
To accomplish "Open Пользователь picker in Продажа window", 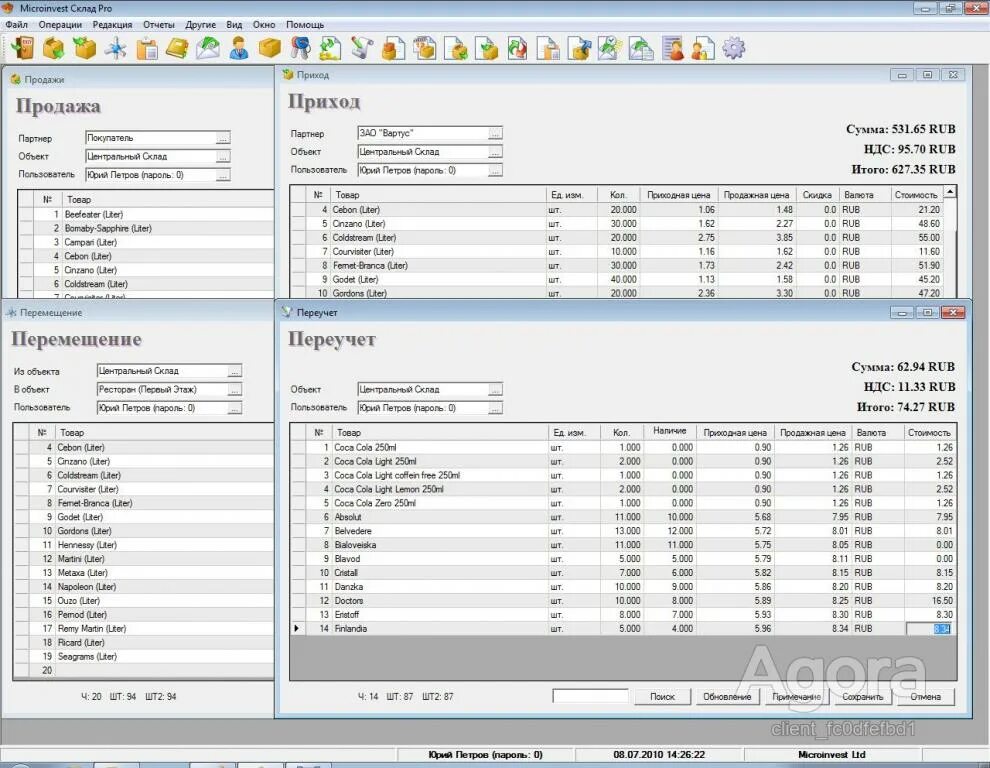I will (x=223, y=175).
